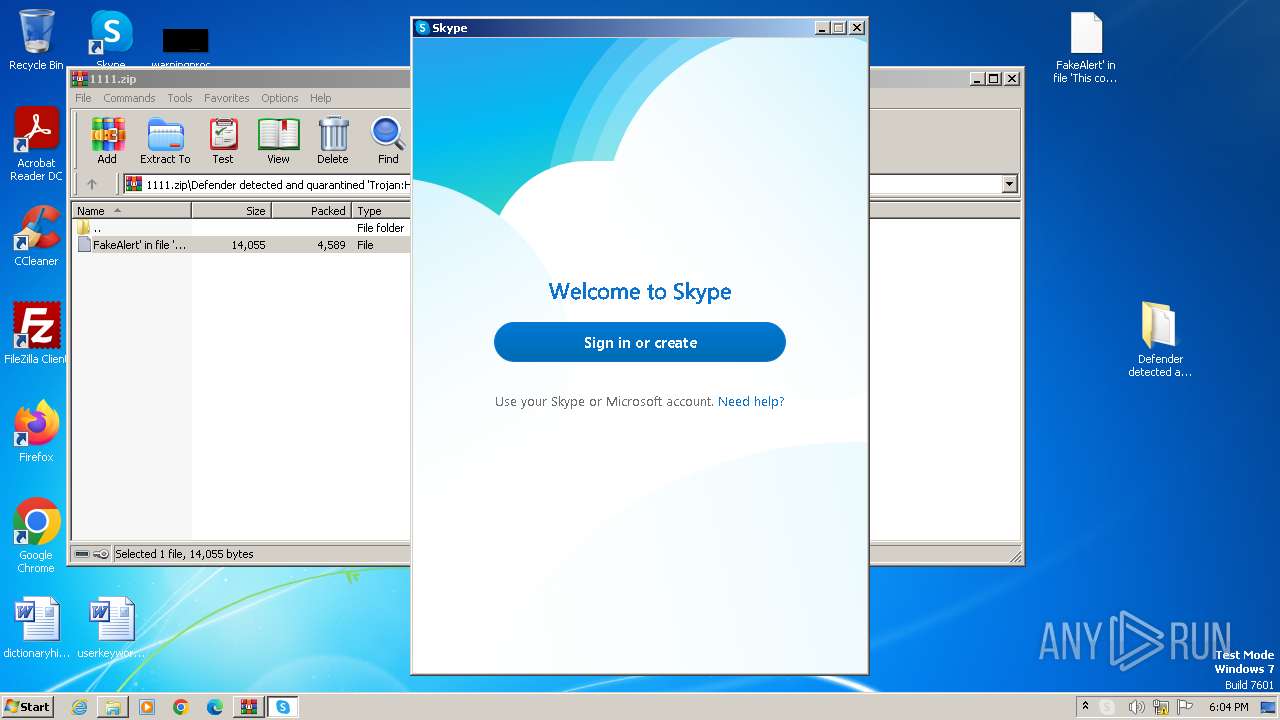This screenshot has height=720, width=1280.
Task: Open Acrobat Reader DC desktop icon
Action: coord(36,145)
